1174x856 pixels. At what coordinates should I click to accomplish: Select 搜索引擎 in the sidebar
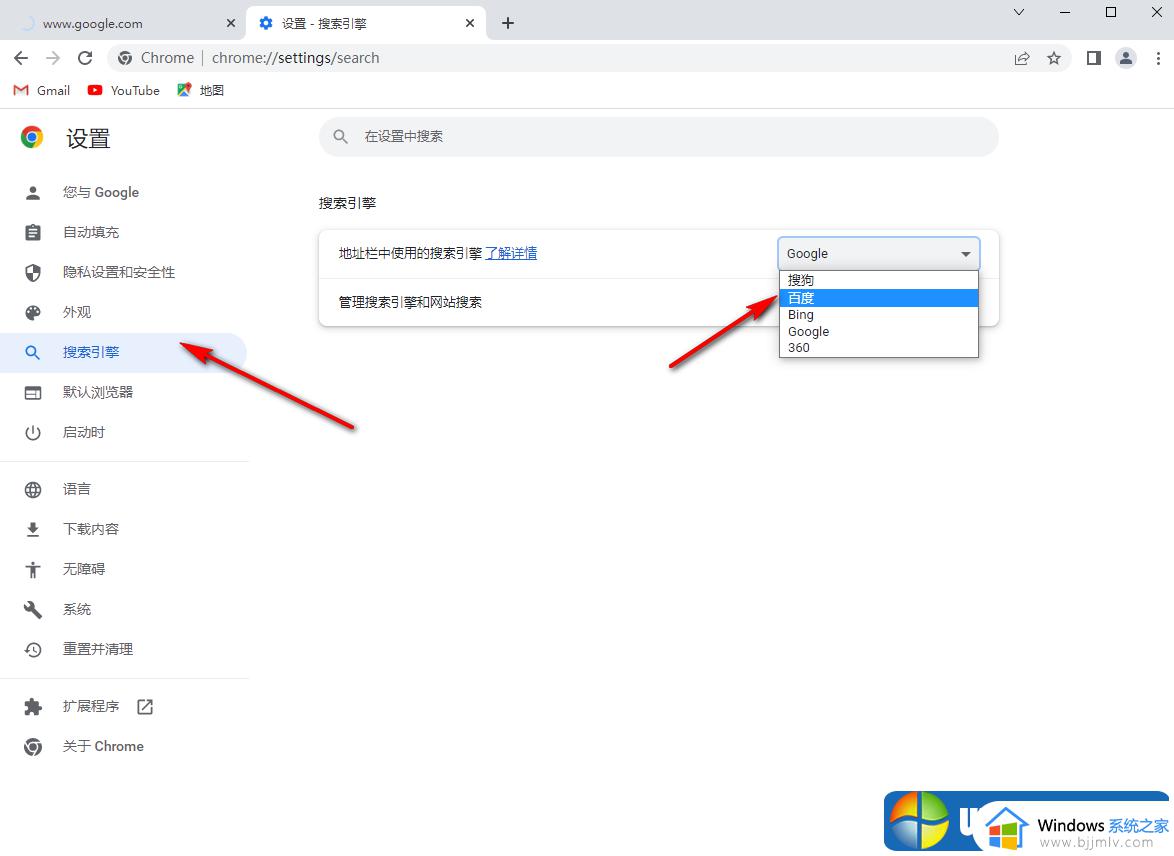[x=124, y=352]
